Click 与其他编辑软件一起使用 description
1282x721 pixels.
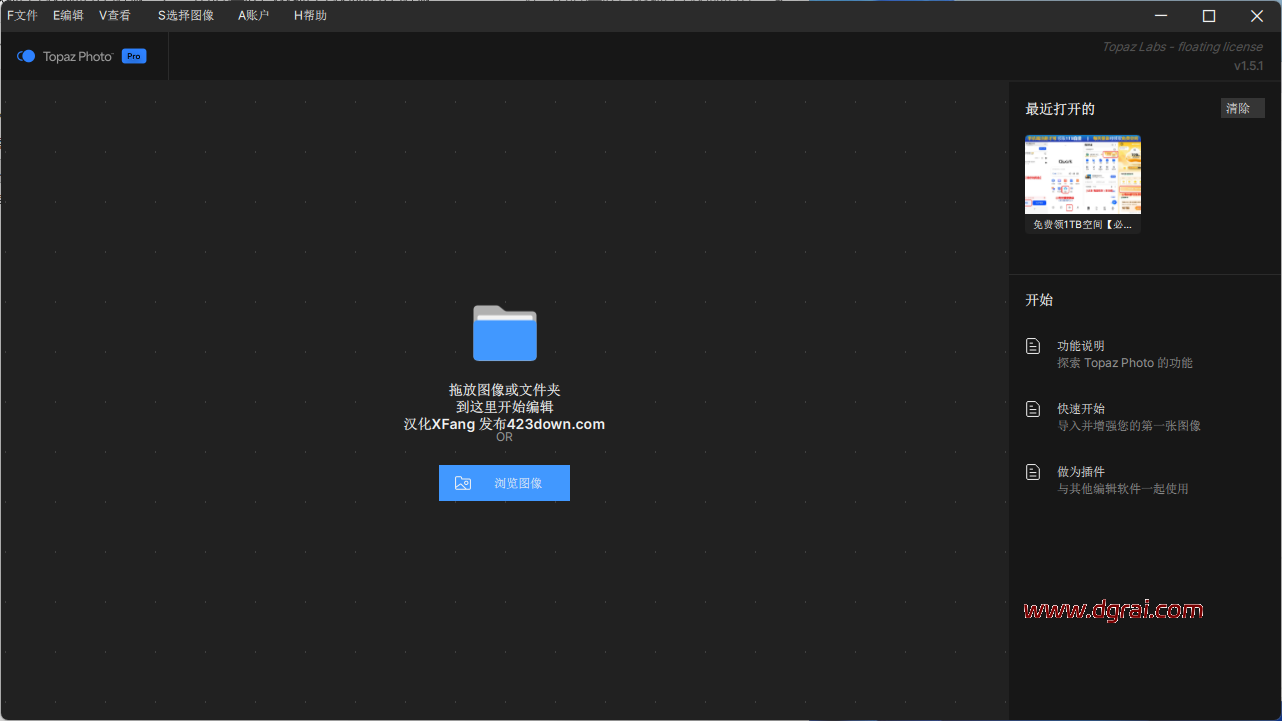tap(1123, 489)
